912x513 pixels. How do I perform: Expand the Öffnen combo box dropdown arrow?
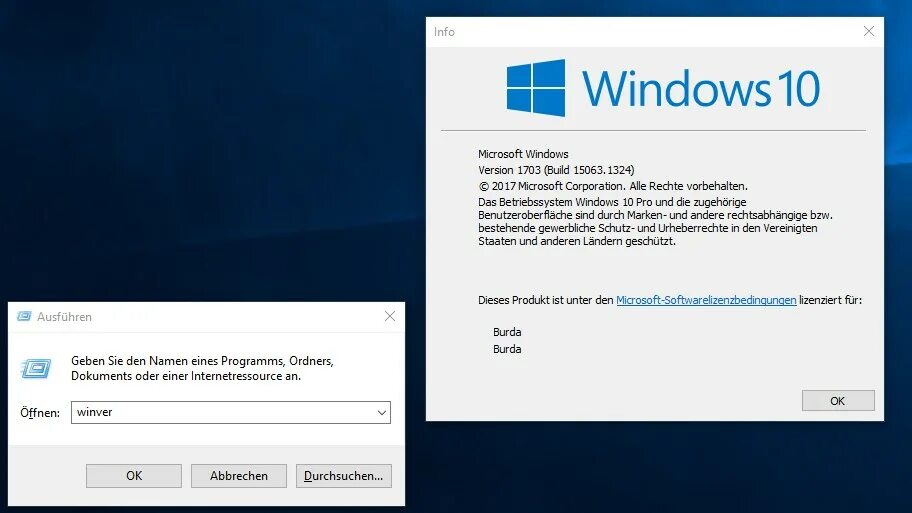pyautogui.click(x=382, y=412)
